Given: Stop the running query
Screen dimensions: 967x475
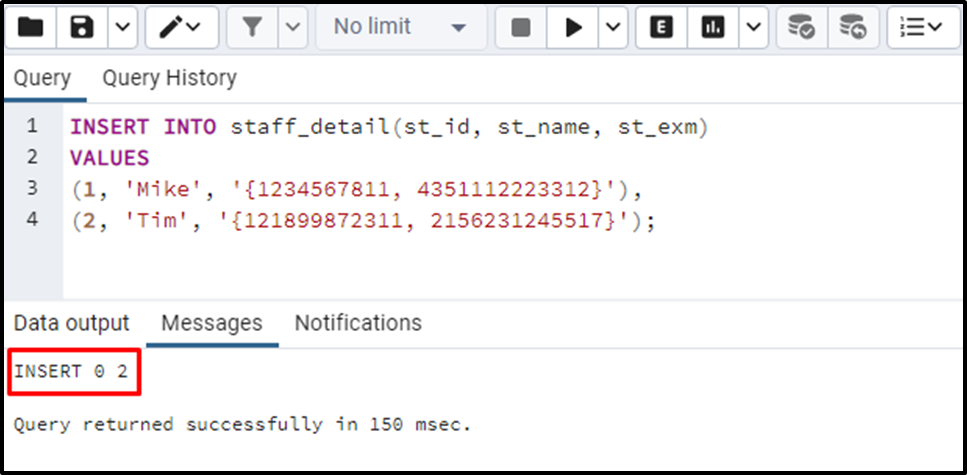Looking at the screenshot, I should coord(521,27).
